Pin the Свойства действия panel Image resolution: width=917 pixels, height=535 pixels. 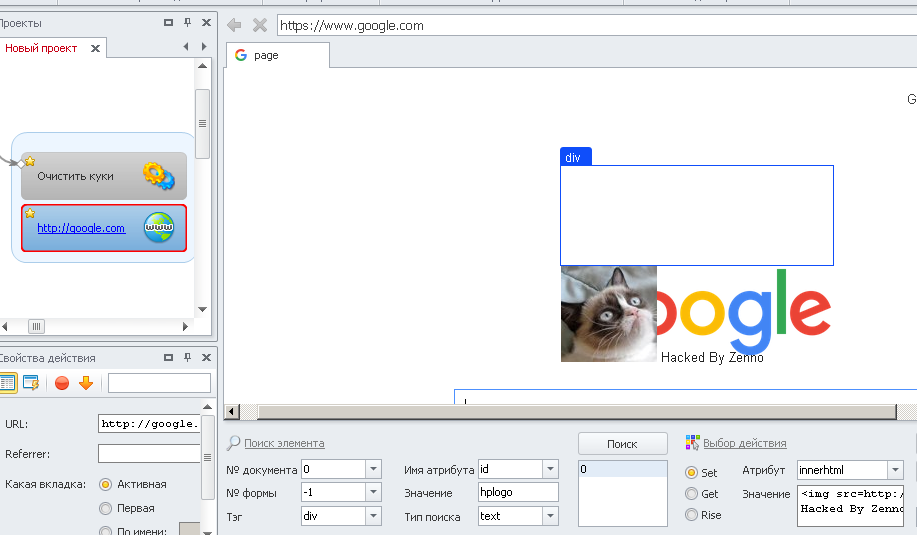tap(187, 357)
